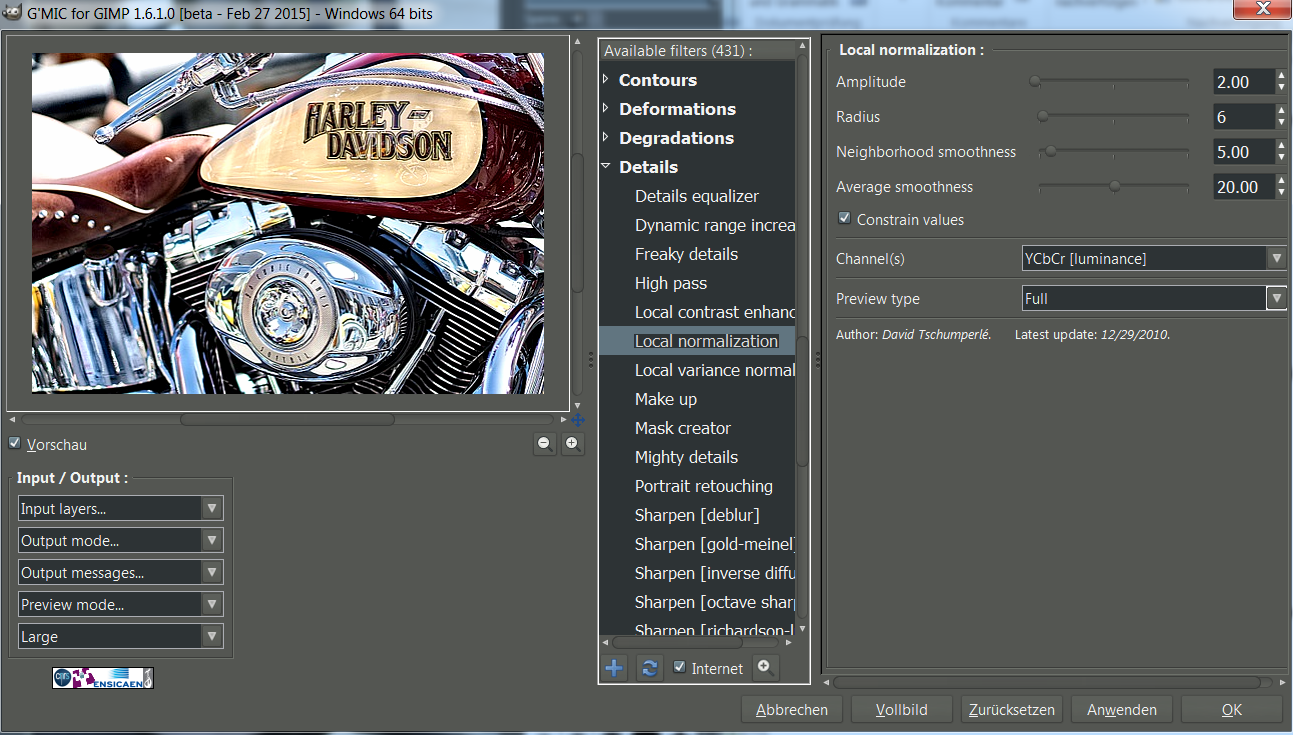The width and height of the screenshot is (1293, 735).
Task: Click the Average smoothness slider handle
Action: point(1114,187)
